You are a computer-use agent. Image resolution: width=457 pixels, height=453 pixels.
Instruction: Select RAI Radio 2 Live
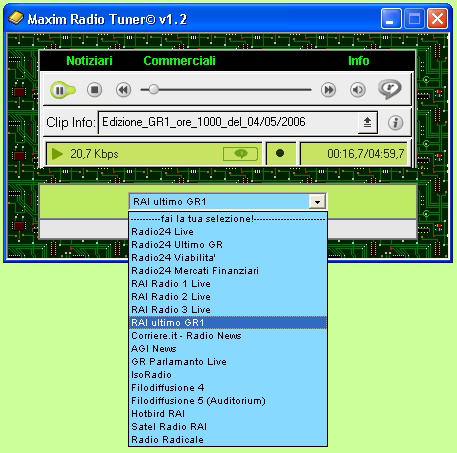(228, 297)
